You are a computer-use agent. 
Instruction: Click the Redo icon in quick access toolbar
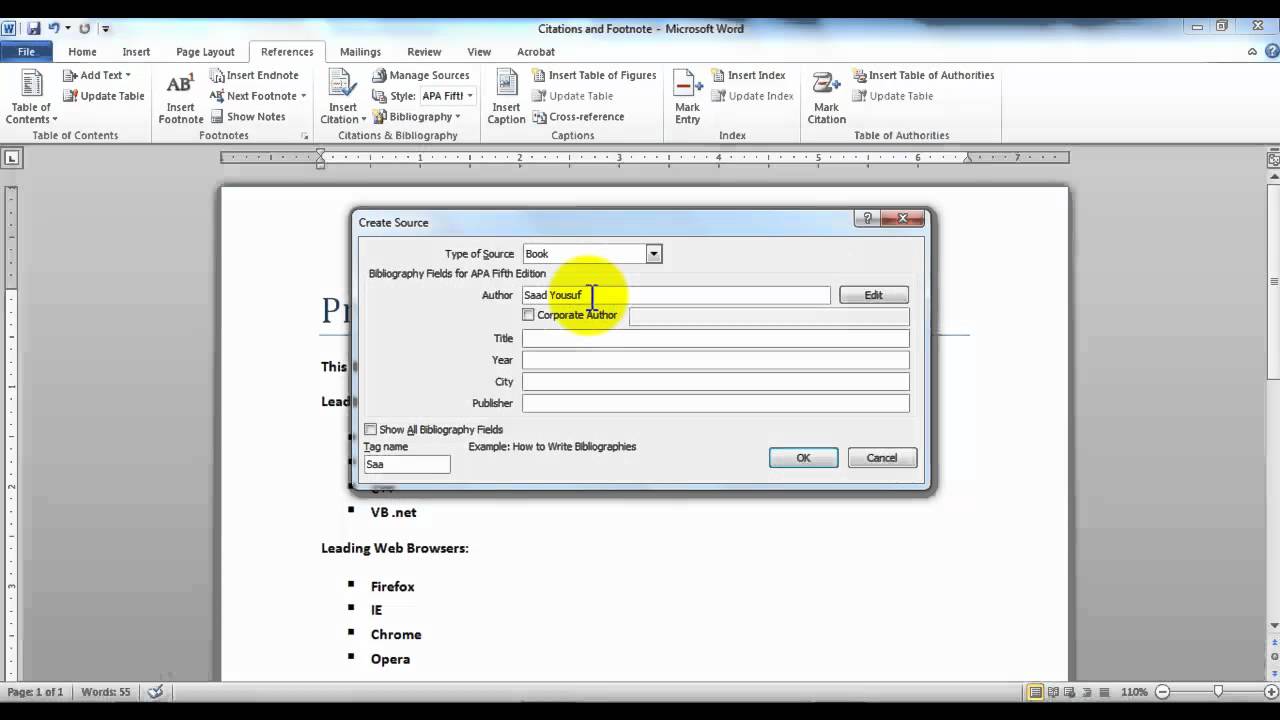(84, 29)
